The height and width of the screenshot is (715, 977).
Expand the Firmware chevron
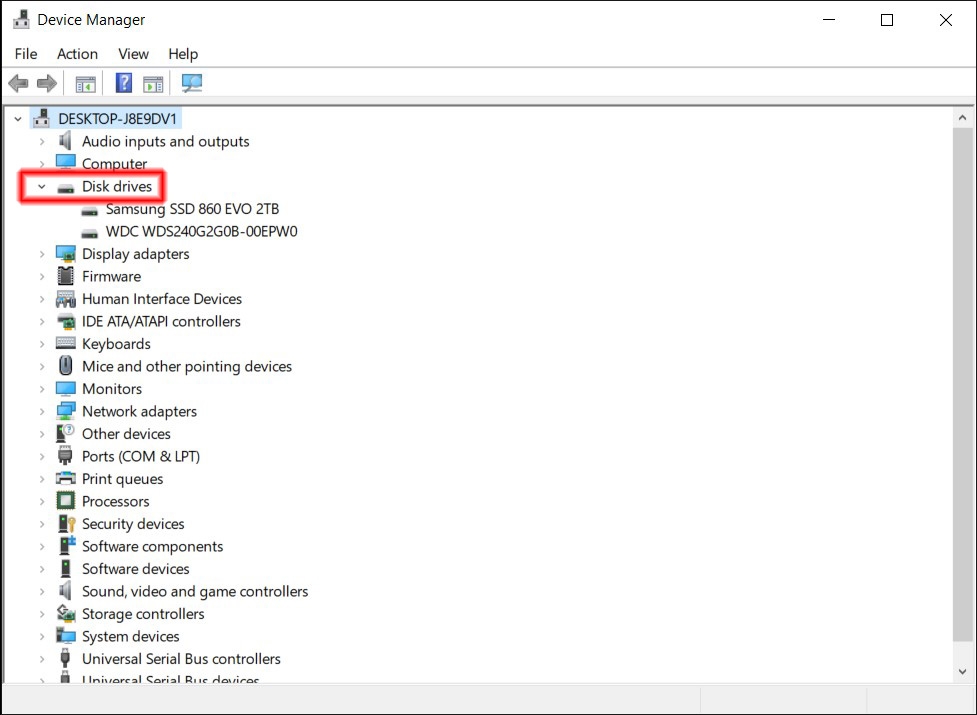pyautogui.click(x=42, y=277)
